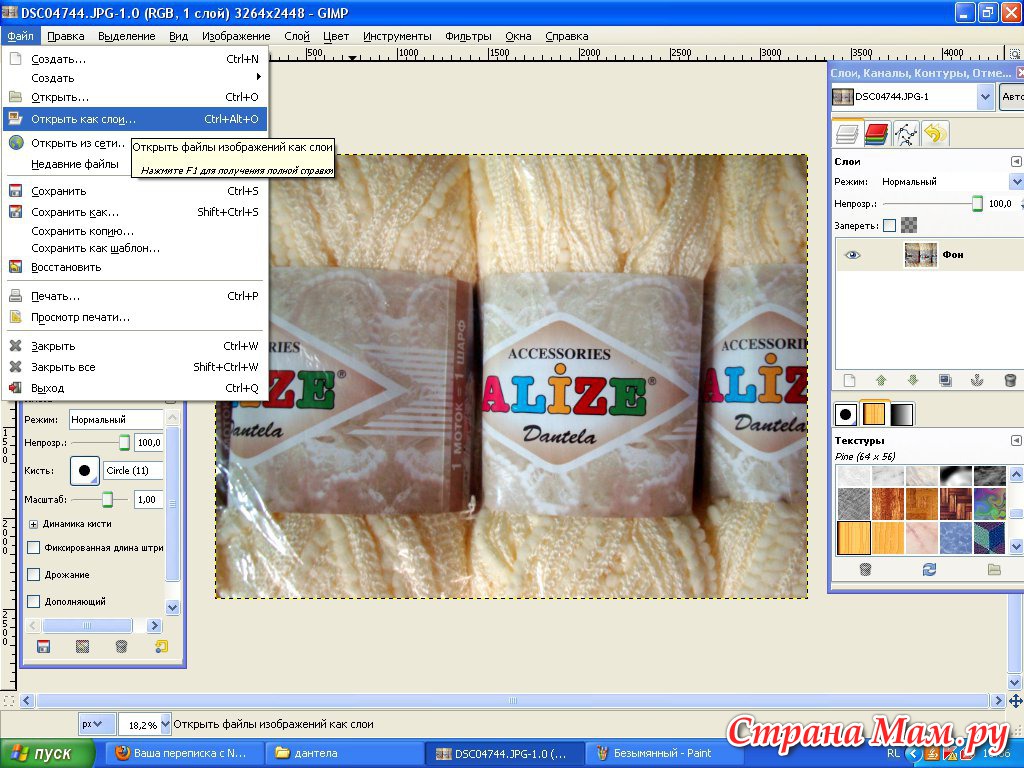Click the layer opacity 100,0 field

(x=1000, y=204)
